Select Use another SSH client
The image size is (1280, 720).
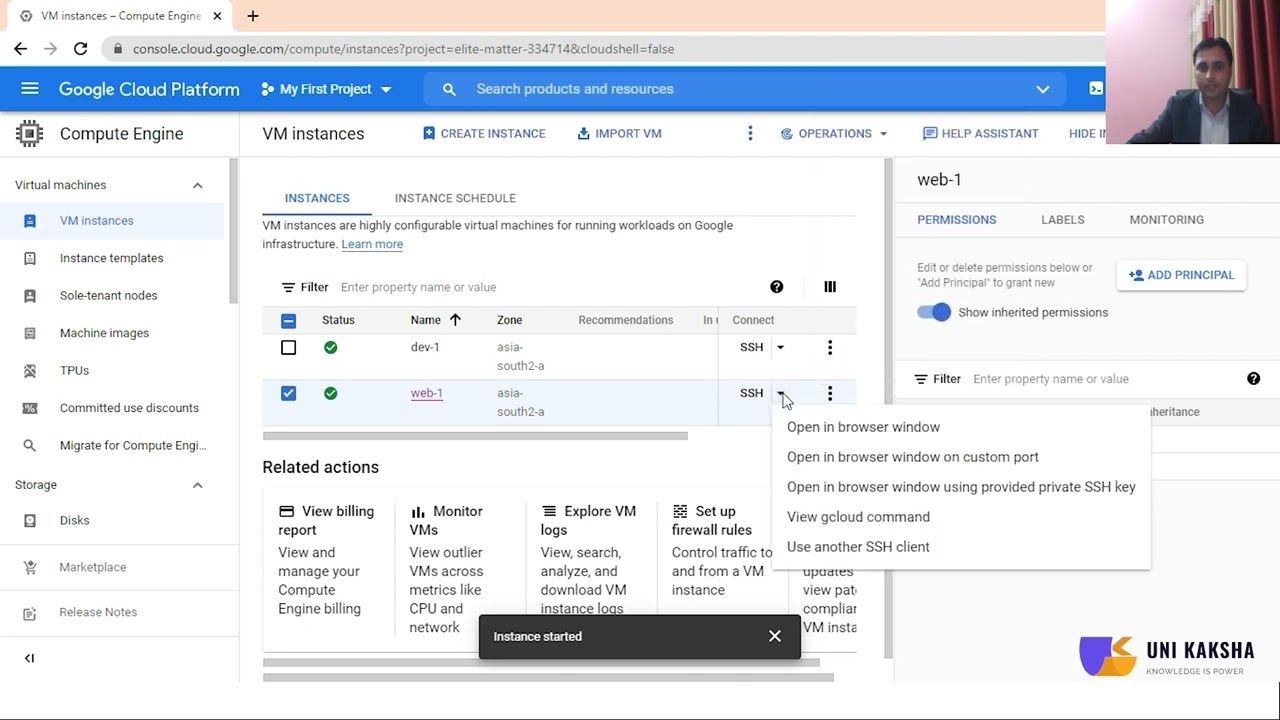(858, 547)
